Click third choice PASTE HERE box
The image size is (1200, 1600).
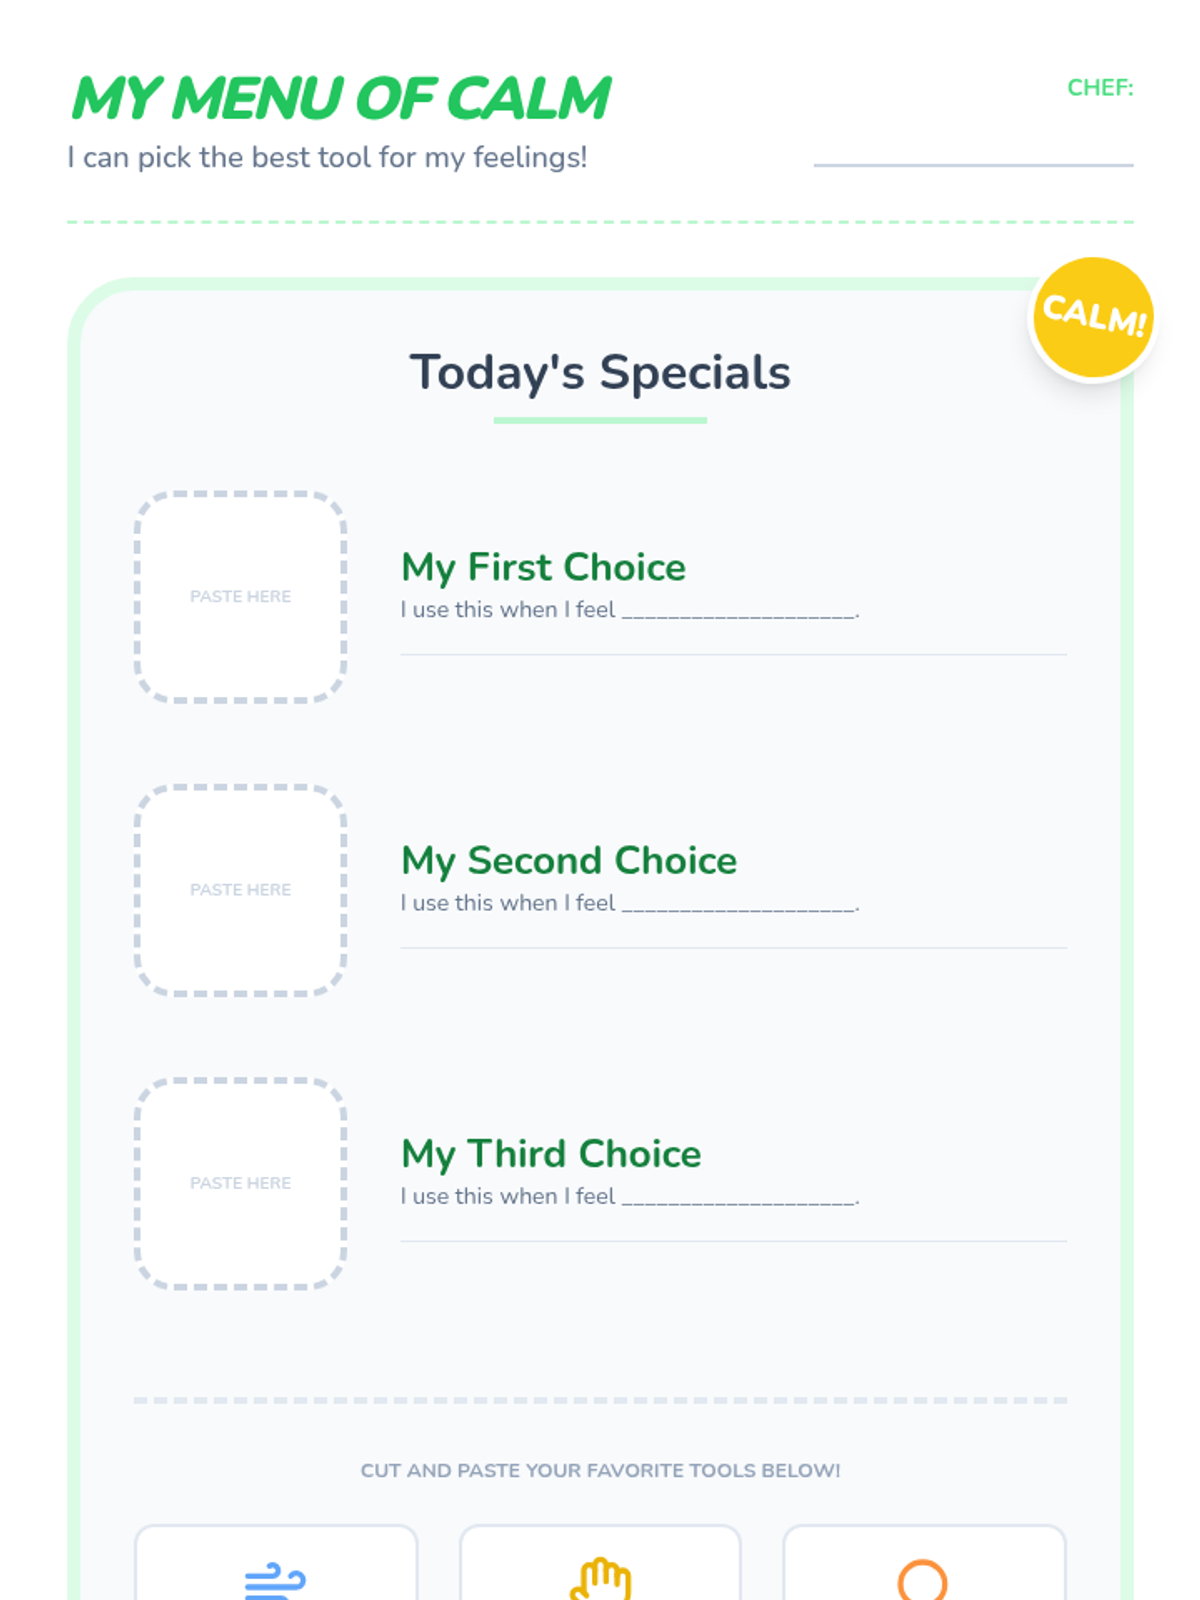pos(240,1183)
